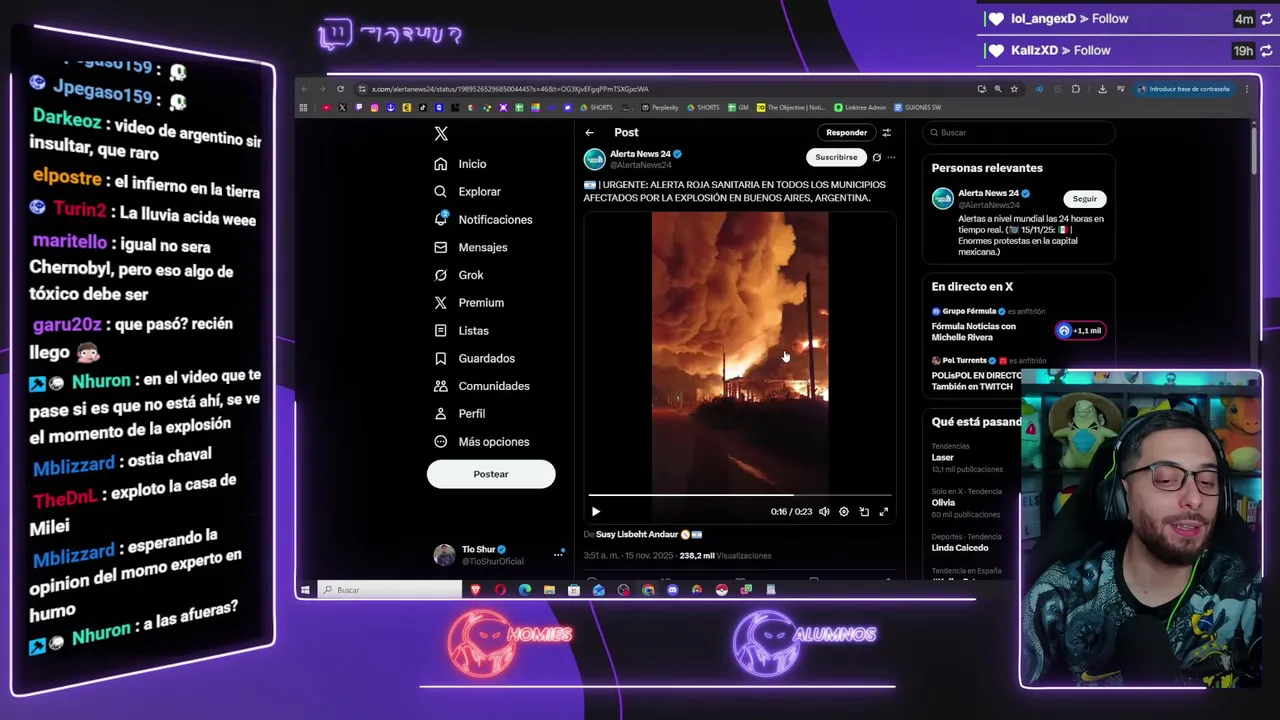Screen dimensions: 1280x720
Task: Open Alerta News 24 post author name
Action: pyautogui.click(x=640, y=154)
